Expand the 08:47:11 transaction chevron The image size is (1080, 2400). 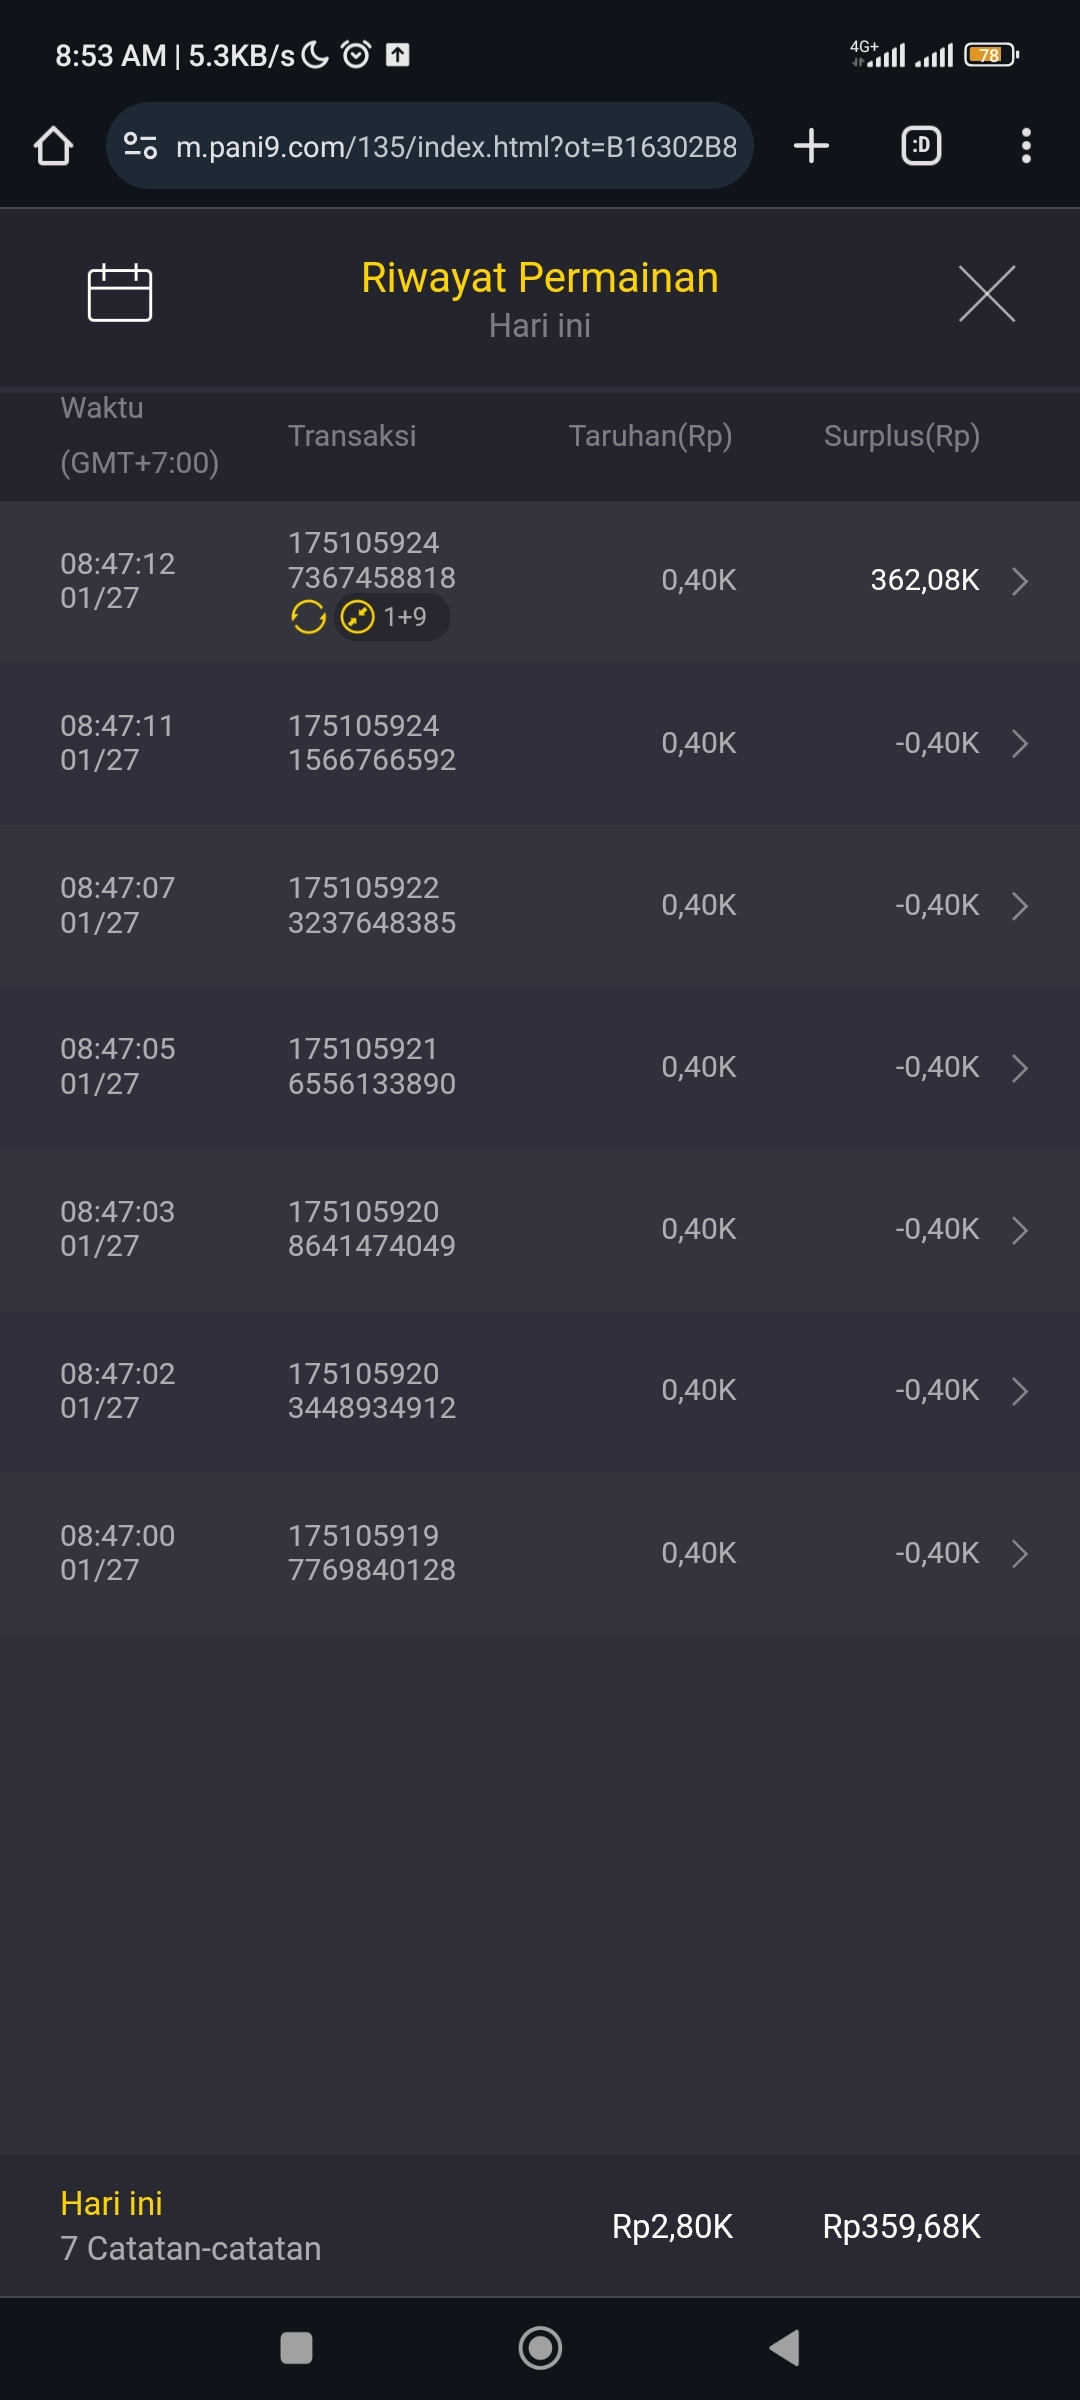(1019, 744)
